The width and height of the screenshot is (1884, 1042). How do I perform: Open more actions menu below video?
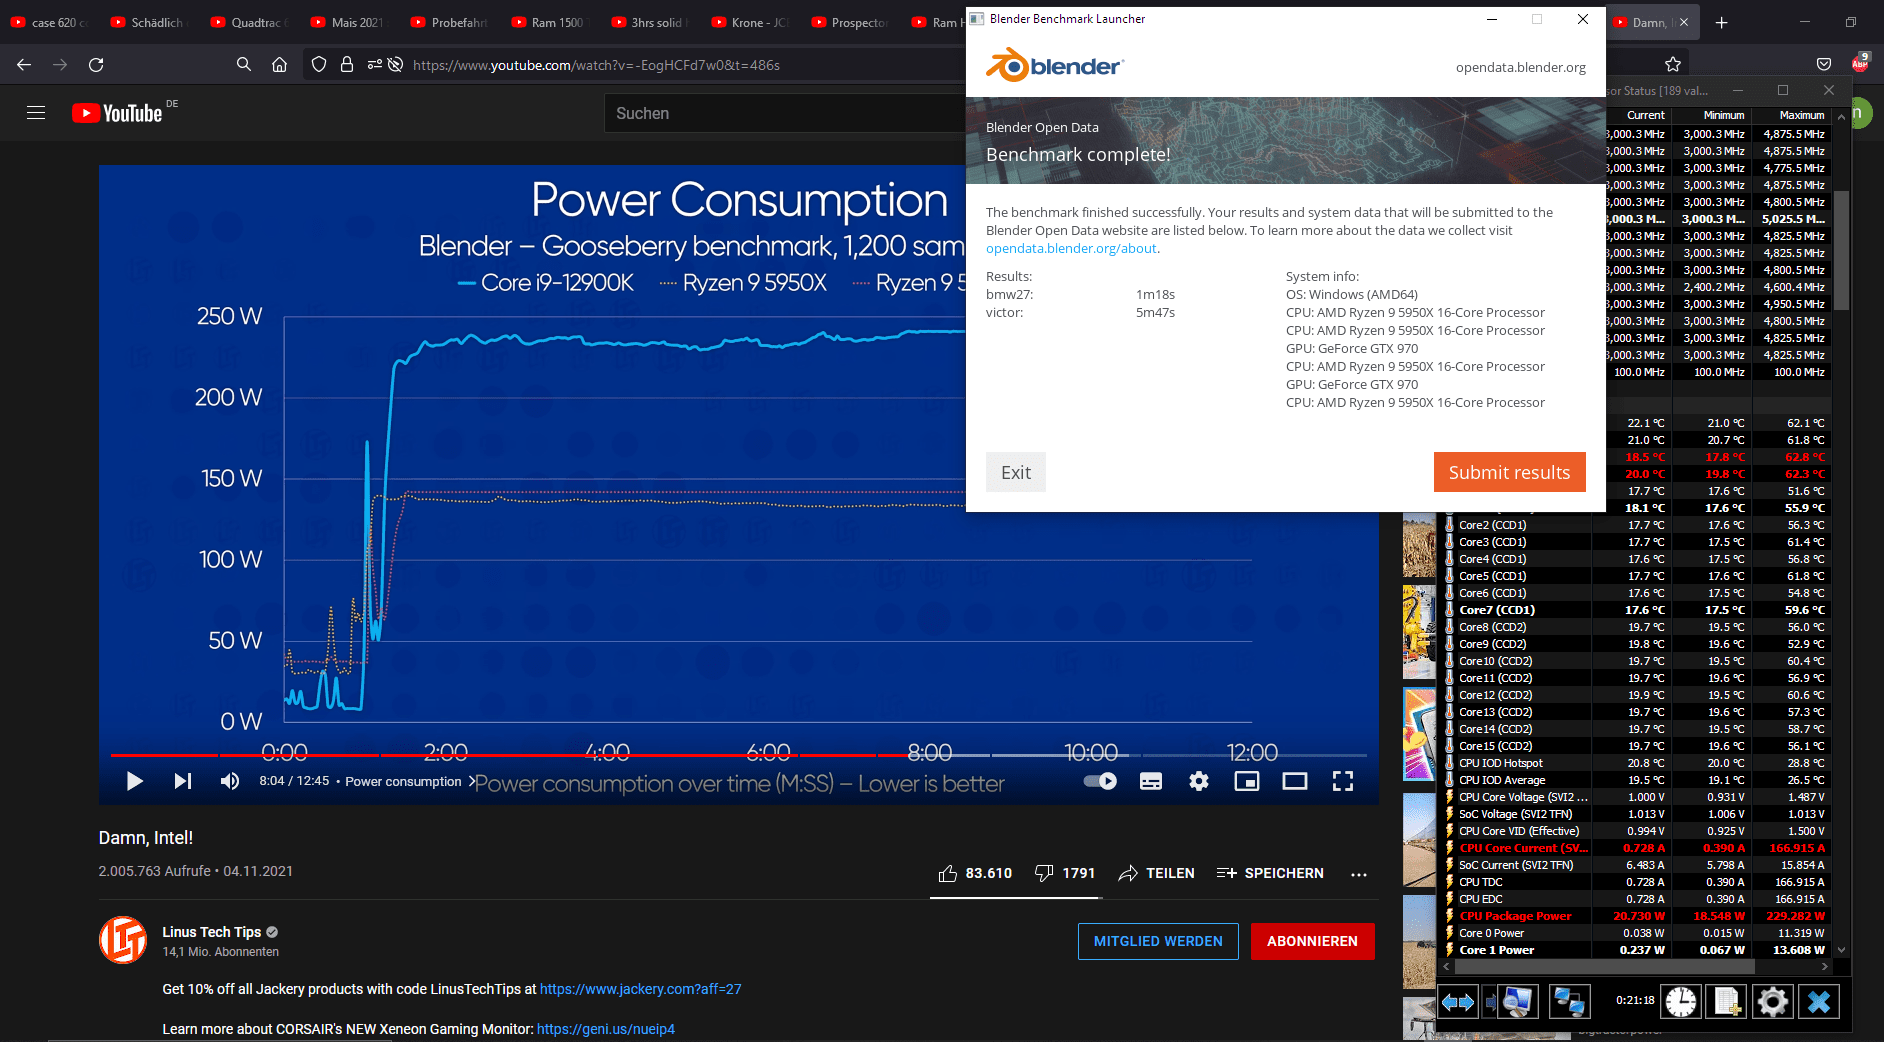coord(1359,874)
